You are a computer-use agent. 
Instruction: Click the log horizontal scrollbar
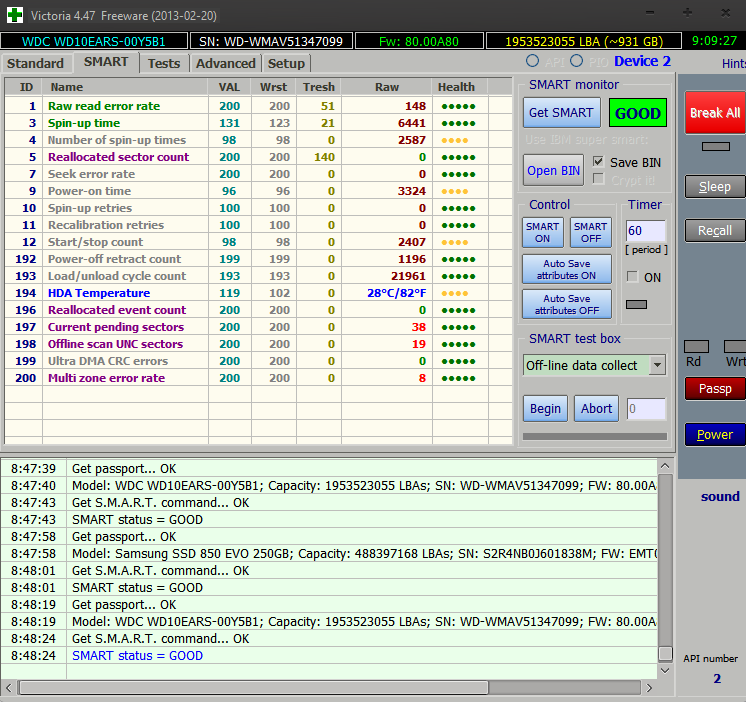click(x=253, y=687)
